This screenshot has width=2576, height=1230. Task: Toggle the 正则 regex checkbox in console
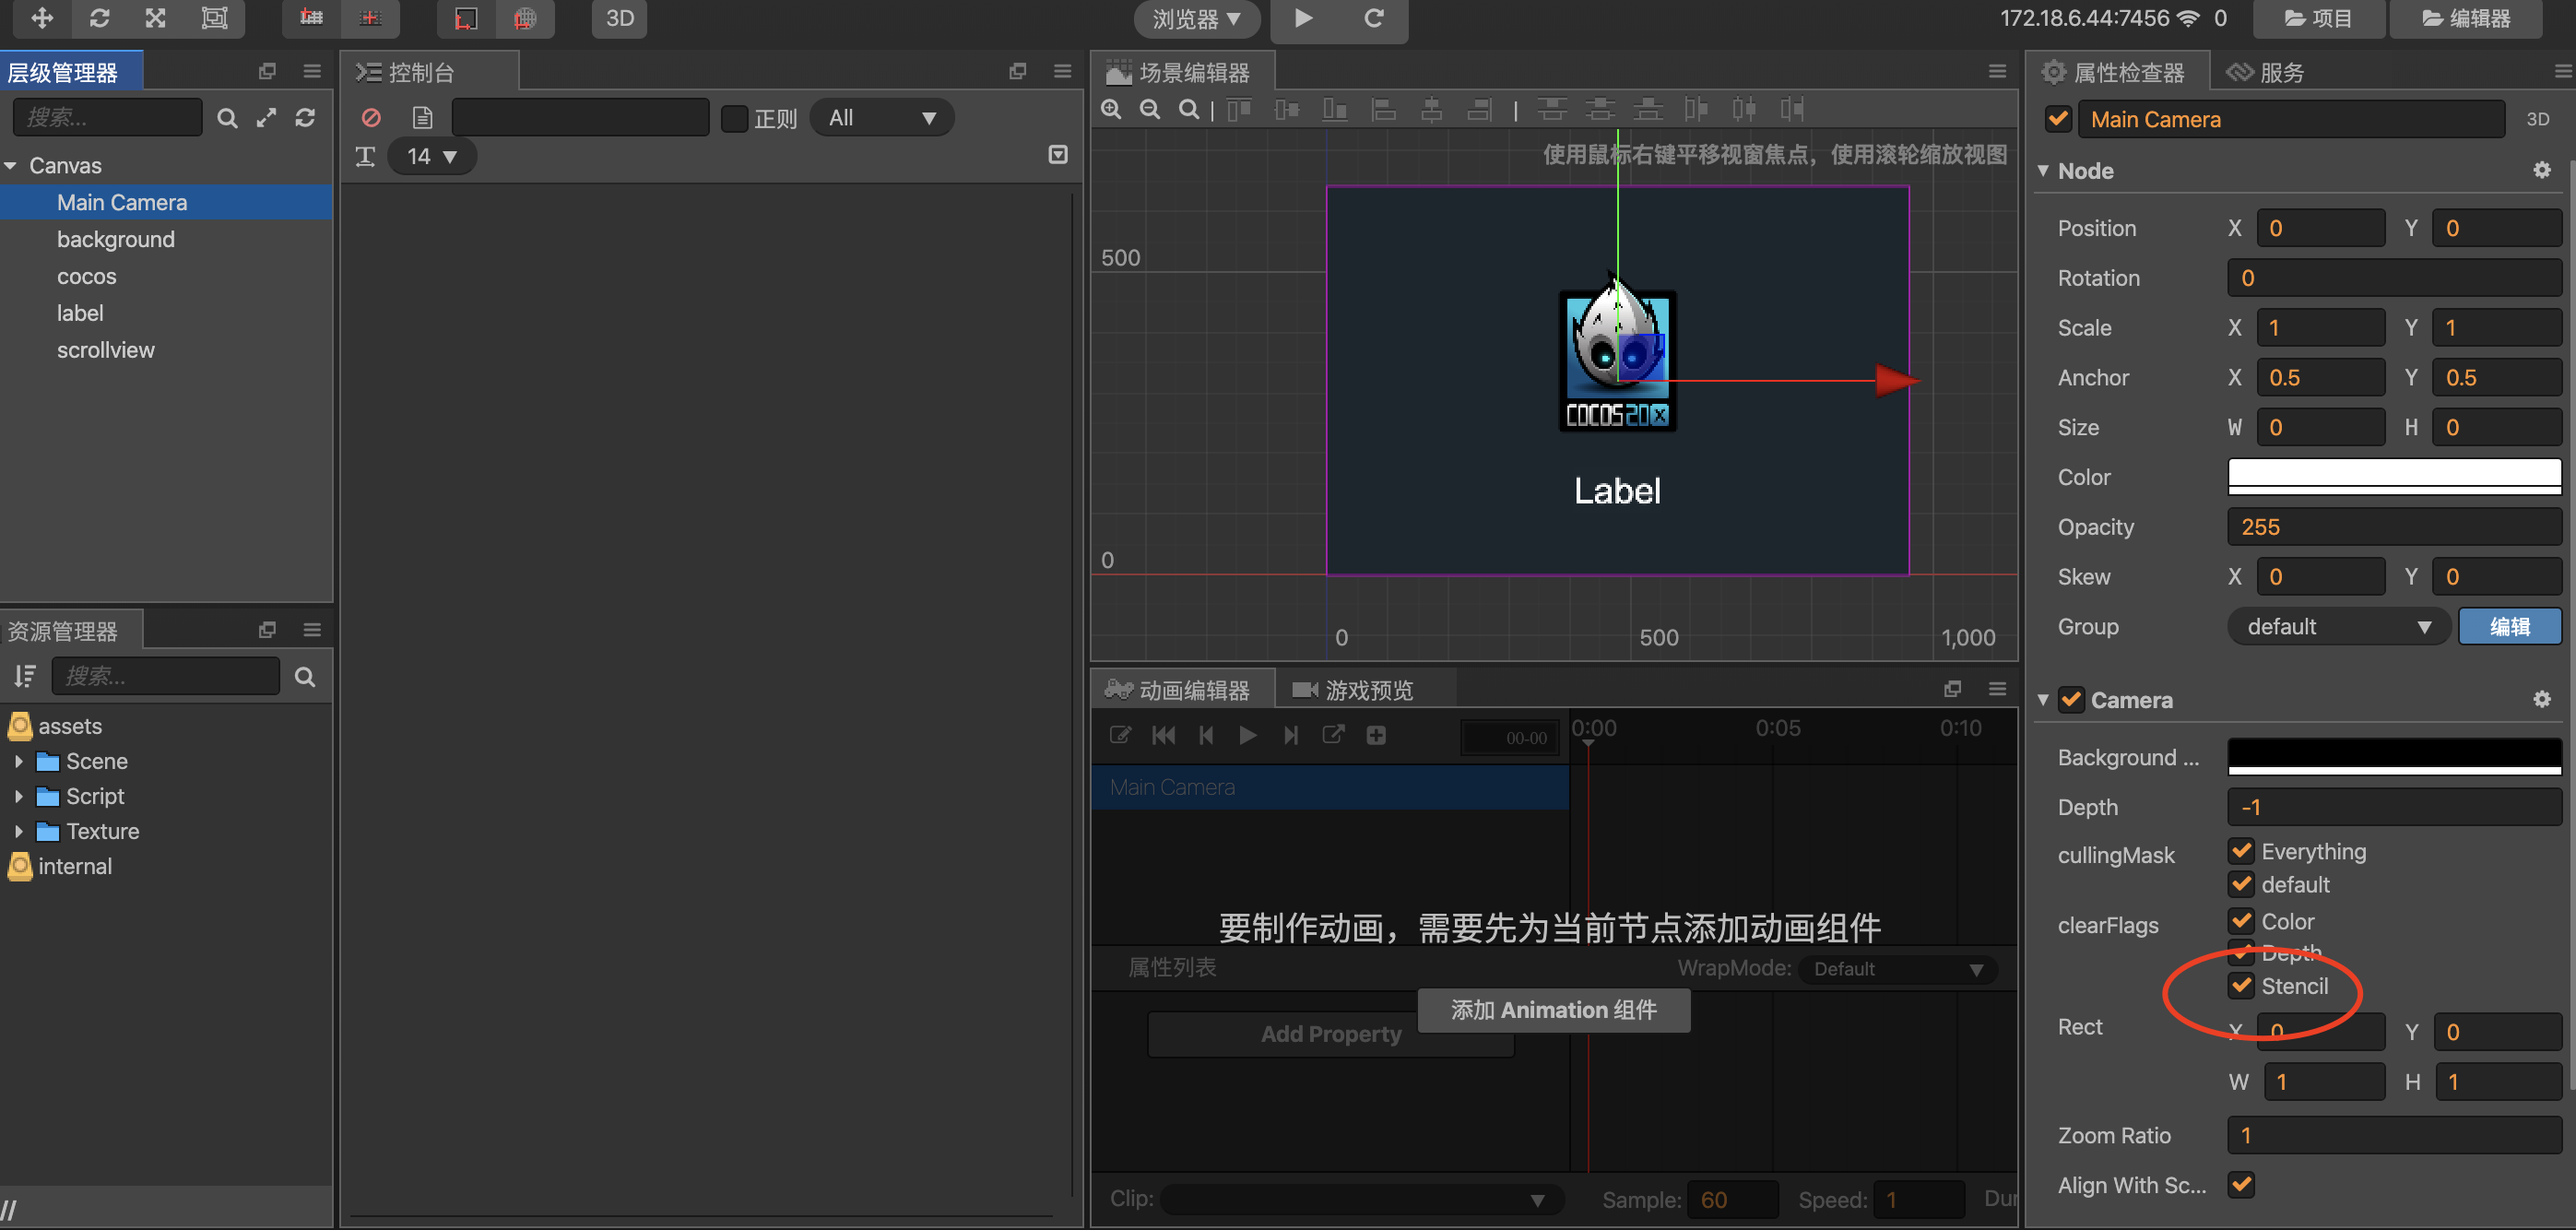735,118
